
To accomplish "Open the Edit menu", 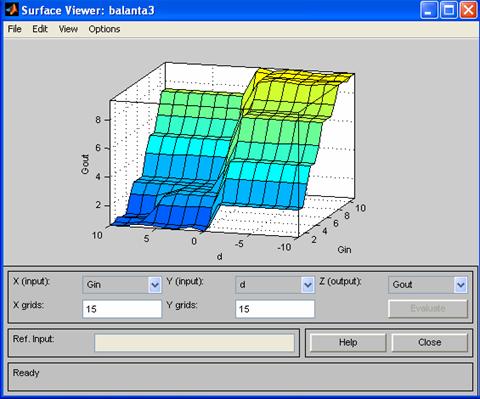I will coord(40,29).
